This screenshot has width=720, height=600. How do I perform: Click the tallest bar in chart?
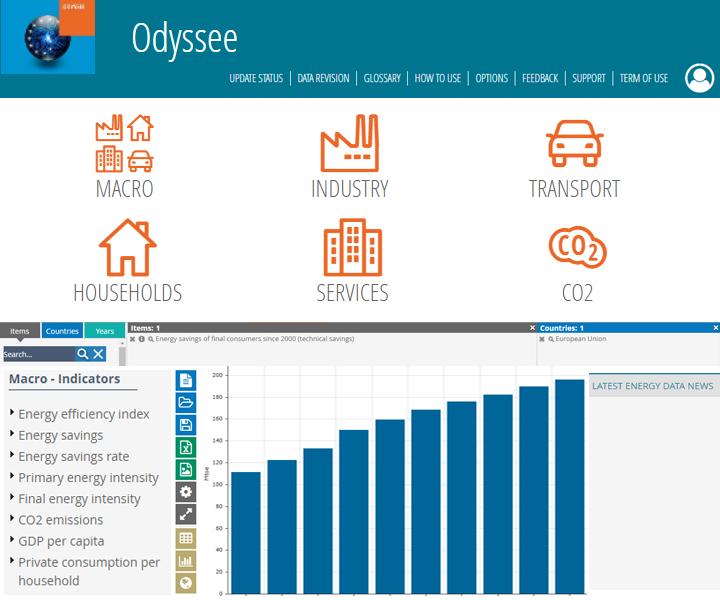tap(569, 486)
